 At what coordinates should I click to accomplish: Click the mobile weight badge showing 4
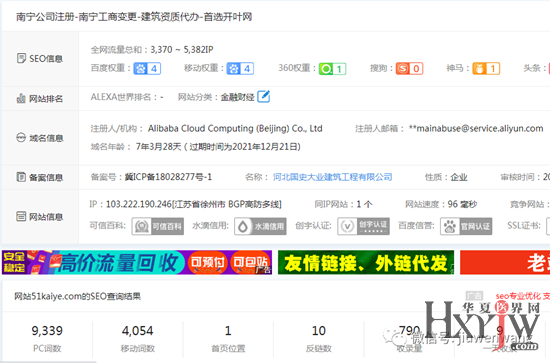pyautogui.click(x=240, y=68)
